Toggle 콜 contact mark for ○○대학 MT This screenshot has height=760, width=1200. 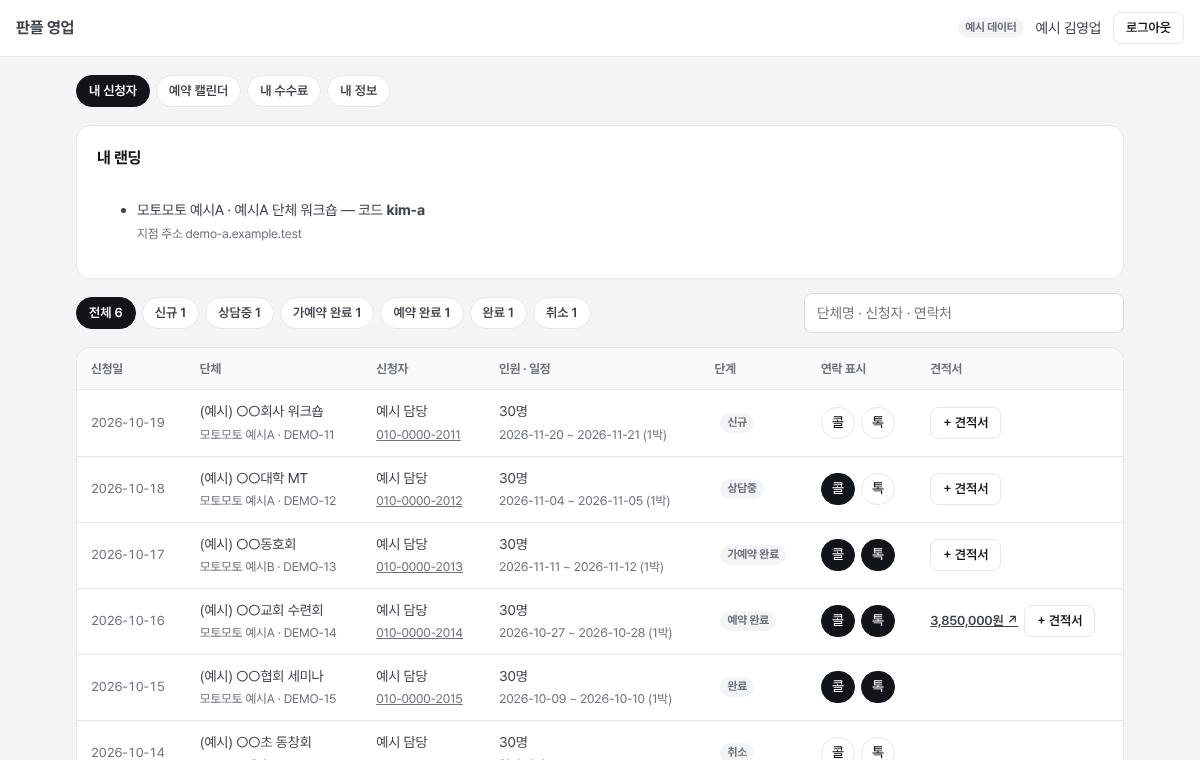(x=838, y=489)
